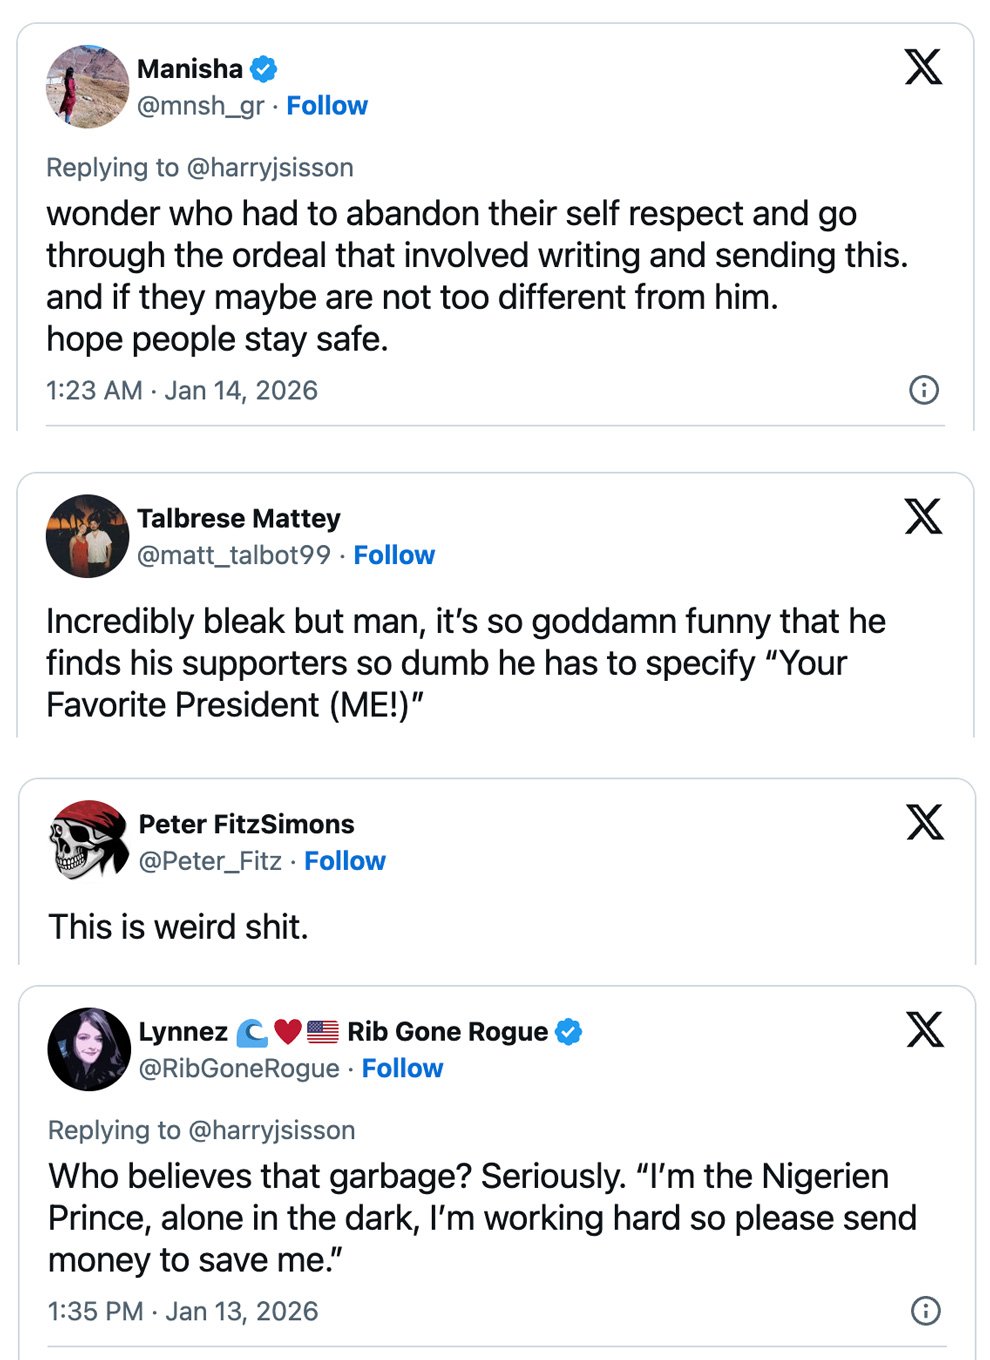Open info icon beside Jan 14, 2026 timestamp

pyautogui.click(x=924, y=390)
